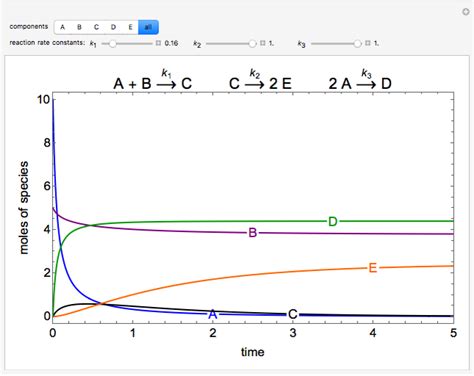The height and width of the screenshot is (376, 474).
Task: Select component C button
Action: tap(96, 27)
